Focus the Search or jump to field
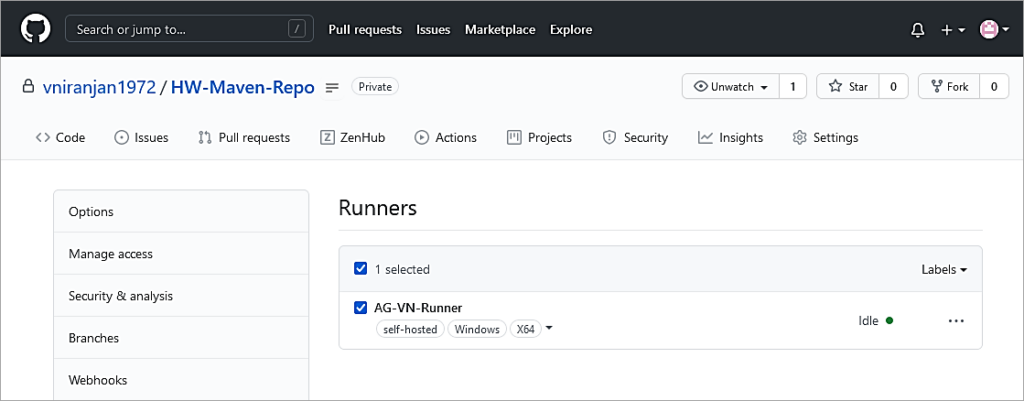 pyautogui.click(x=189, y=29)
